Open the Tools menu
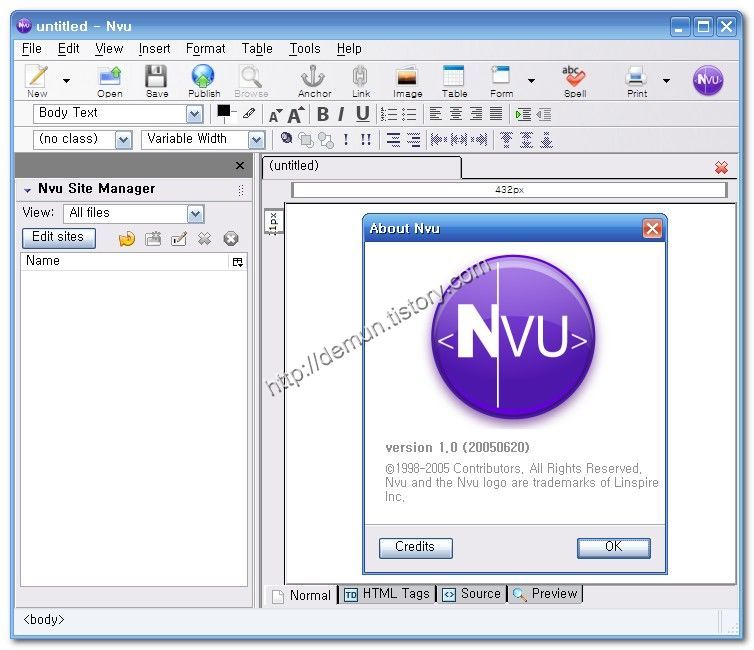The width and height of the screenshot is (754, 650). pos(305,49)
